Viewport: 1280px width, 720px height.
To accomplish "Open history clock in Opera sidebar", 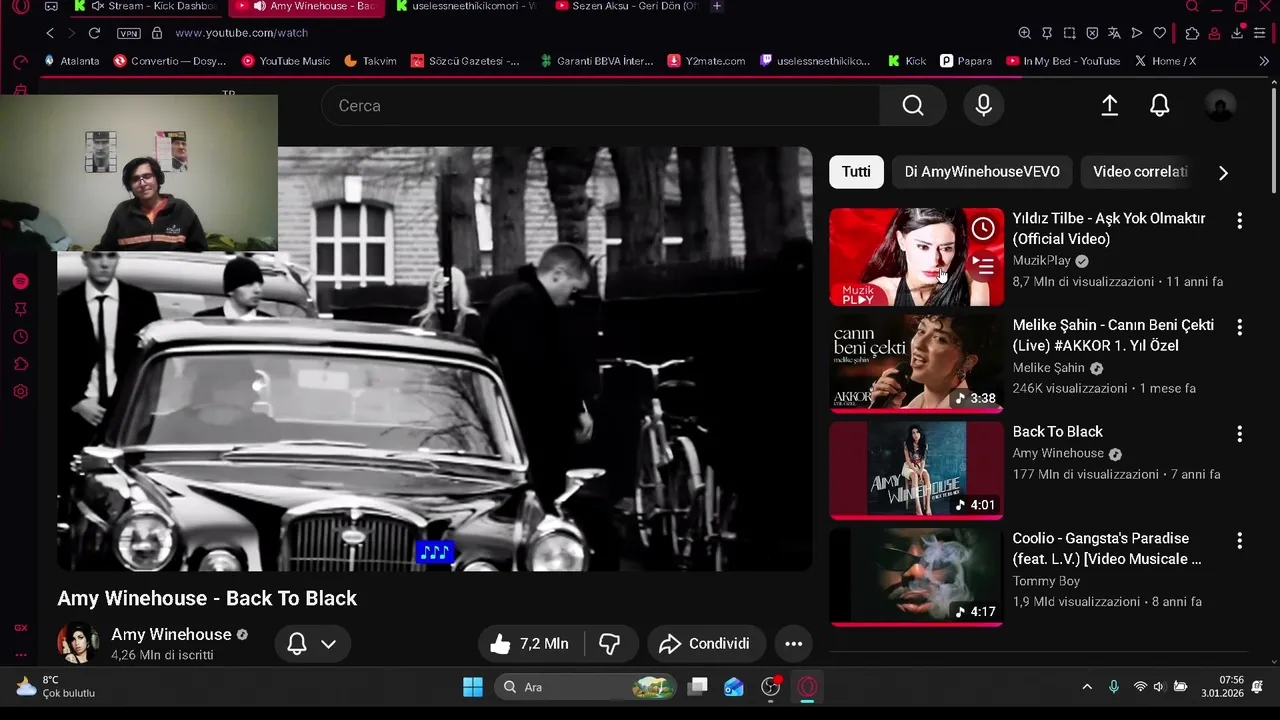I will 20,337.
